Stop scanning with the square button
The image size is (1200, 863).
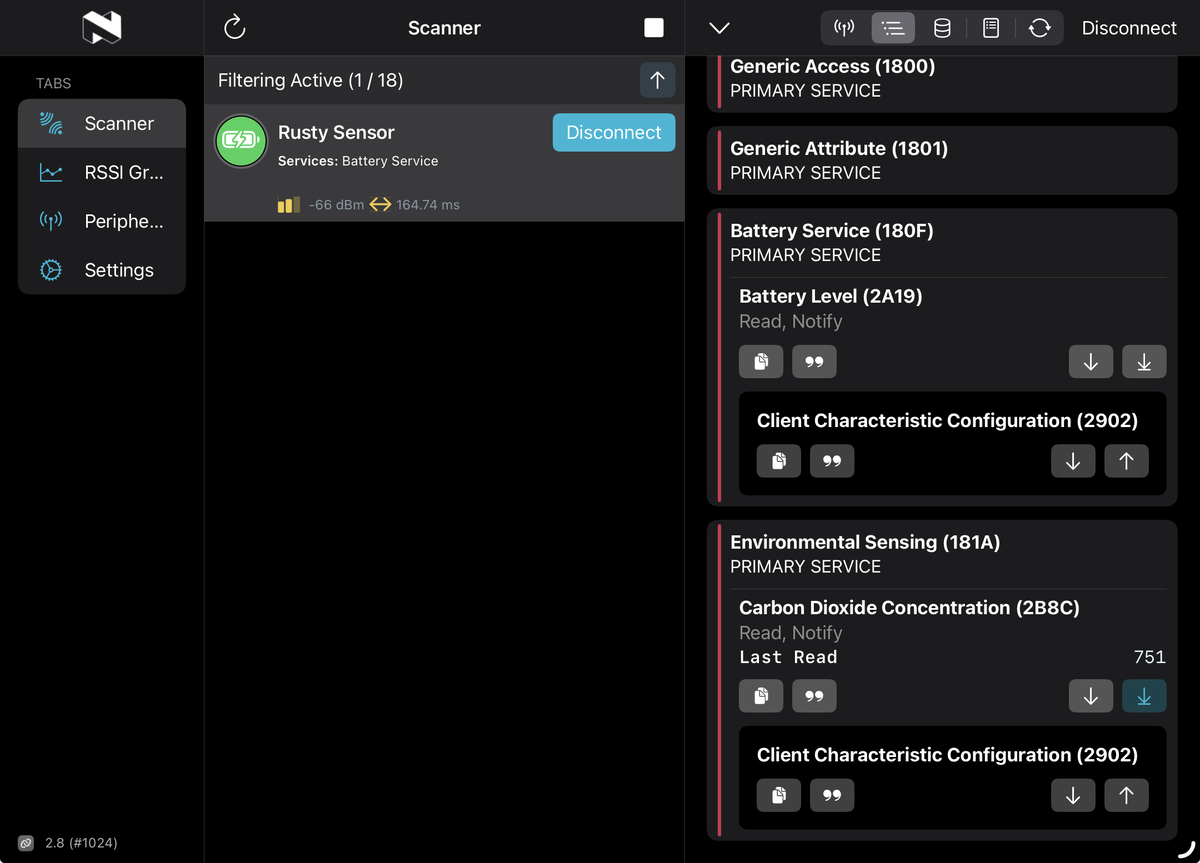coord(654,28)
